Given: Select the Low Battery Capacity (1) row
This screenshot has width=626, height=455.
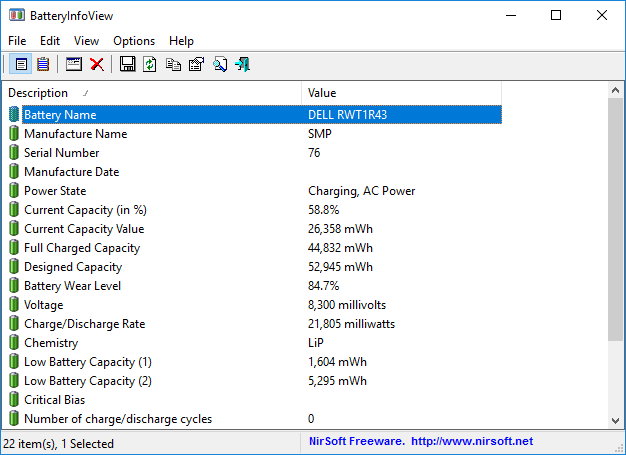Looking at the screenshot, I should point(256,362).
